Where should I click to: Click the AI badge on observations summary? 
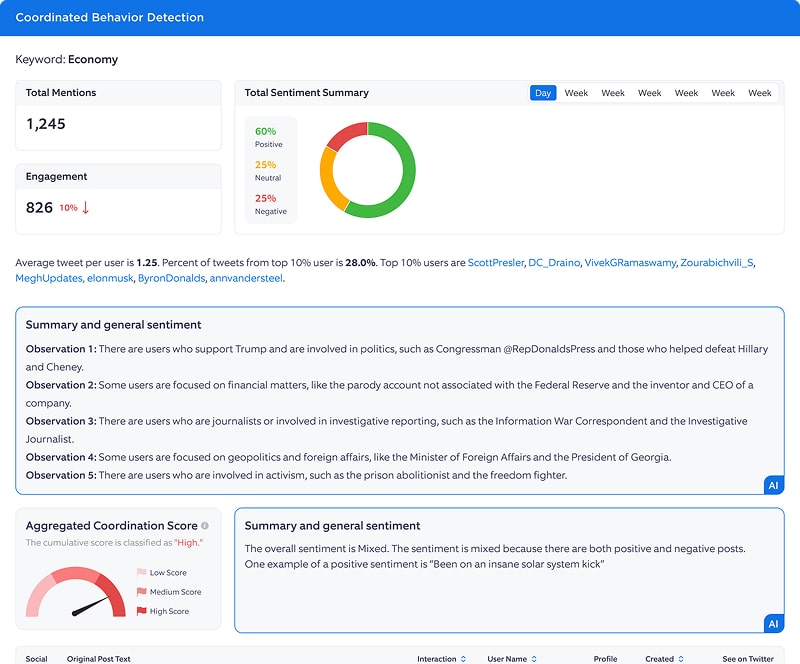(773, 485)
